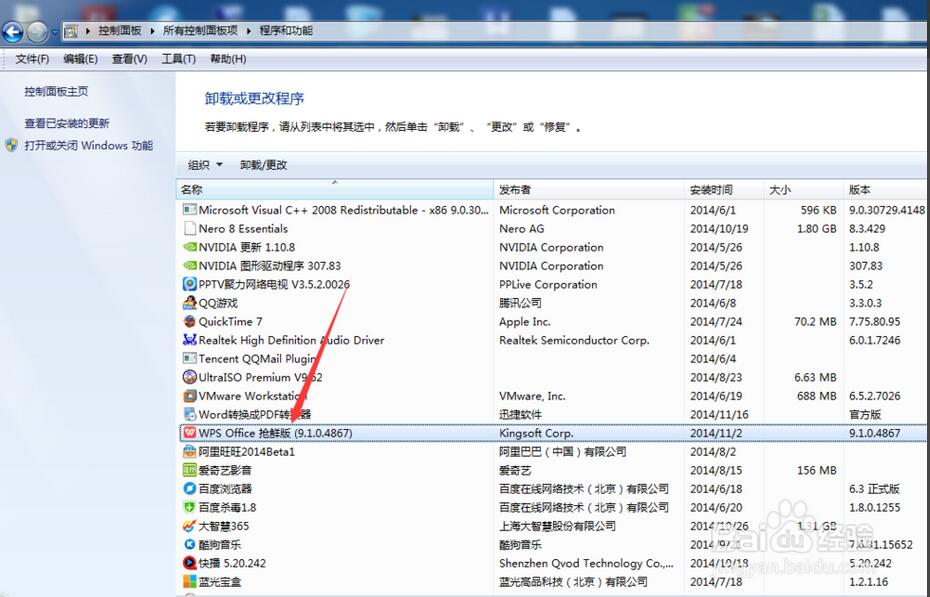Click publisher Apple Inc. cell

(x=525, y=321)
